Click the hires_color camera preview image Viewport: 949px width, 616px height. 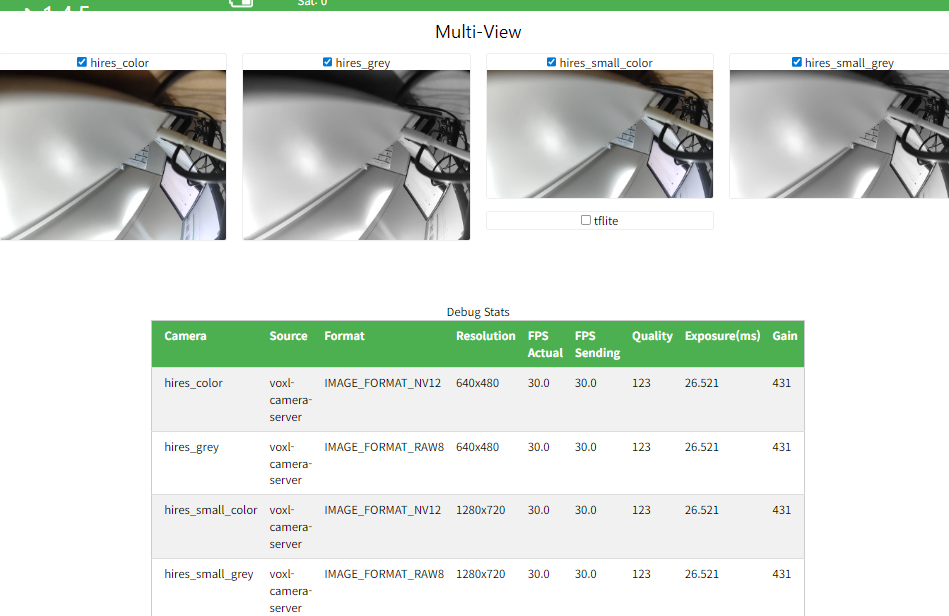112,155
